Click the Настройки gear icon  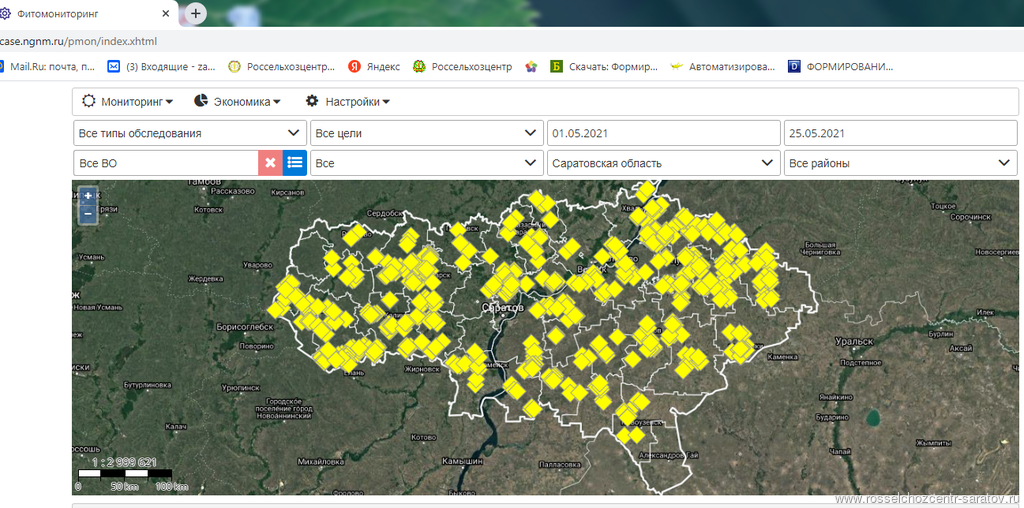(312, 101)
